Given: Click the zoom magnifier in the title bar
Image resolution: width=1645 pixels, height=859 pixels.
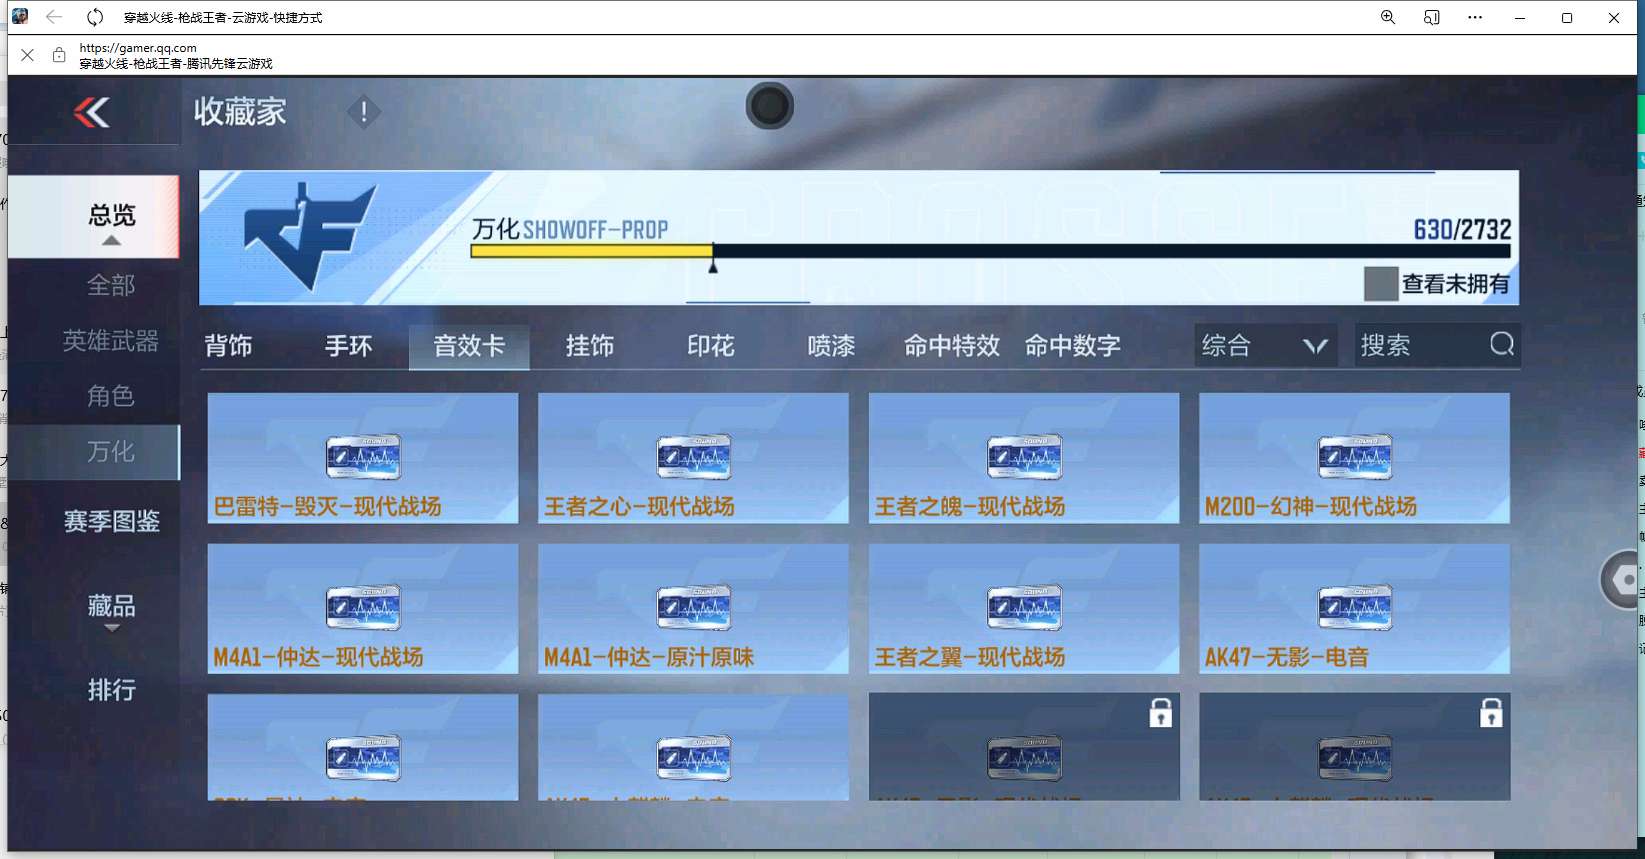Looking at the screenshot, I should tap(1388, 17).
